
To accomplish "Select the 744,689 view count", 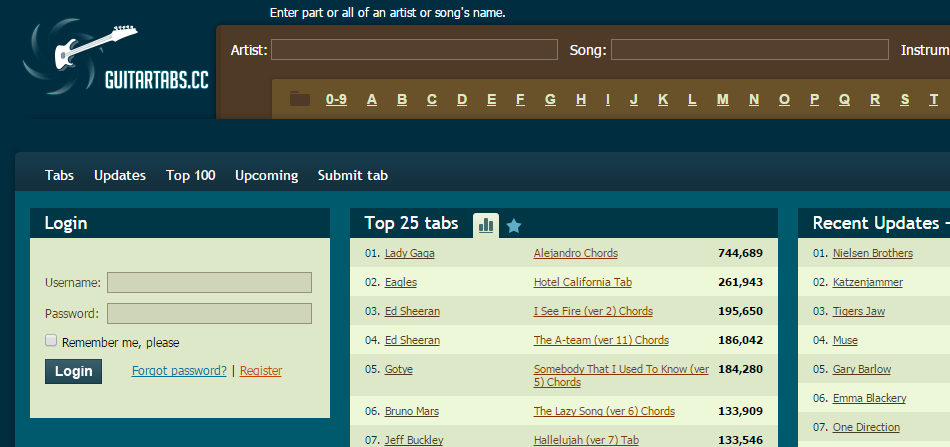I will (740, 253).
